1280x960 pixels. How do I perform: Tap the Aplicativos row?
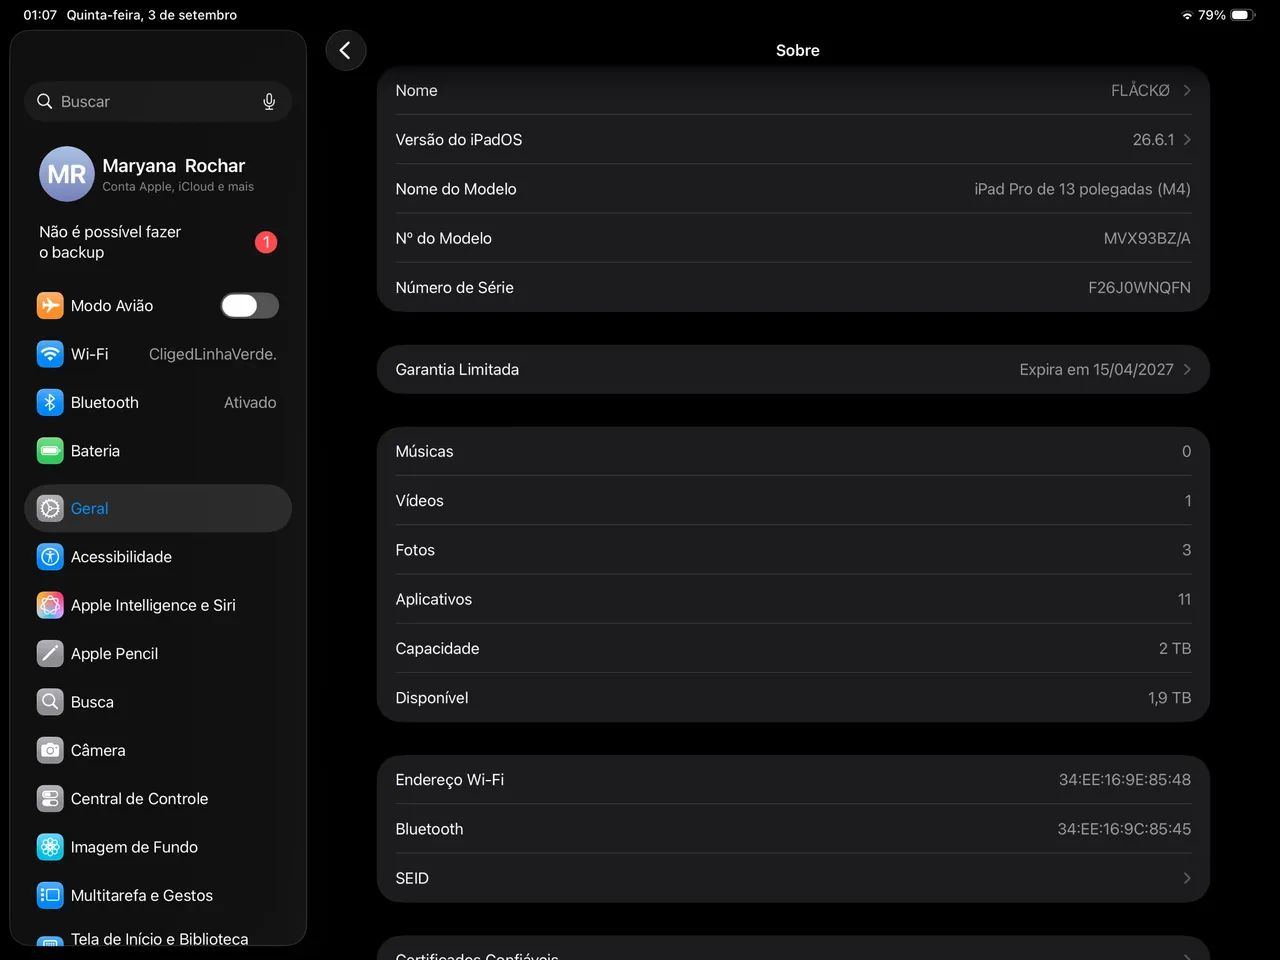coord(793,599)
